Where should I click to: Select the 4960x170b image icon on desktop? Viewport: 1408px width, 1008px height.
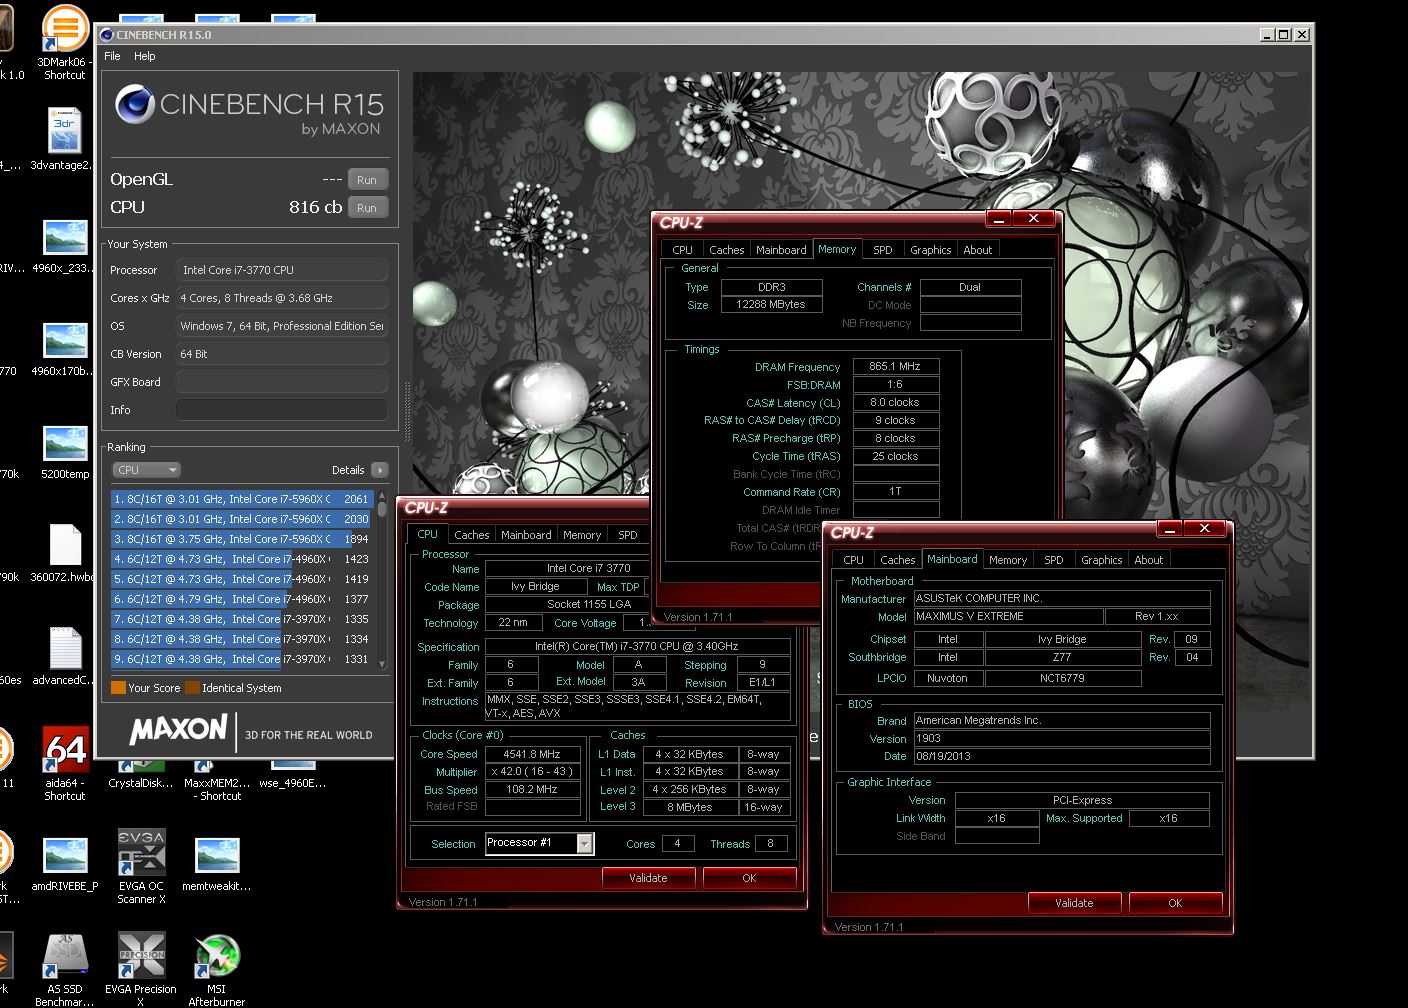click(64, 342)
